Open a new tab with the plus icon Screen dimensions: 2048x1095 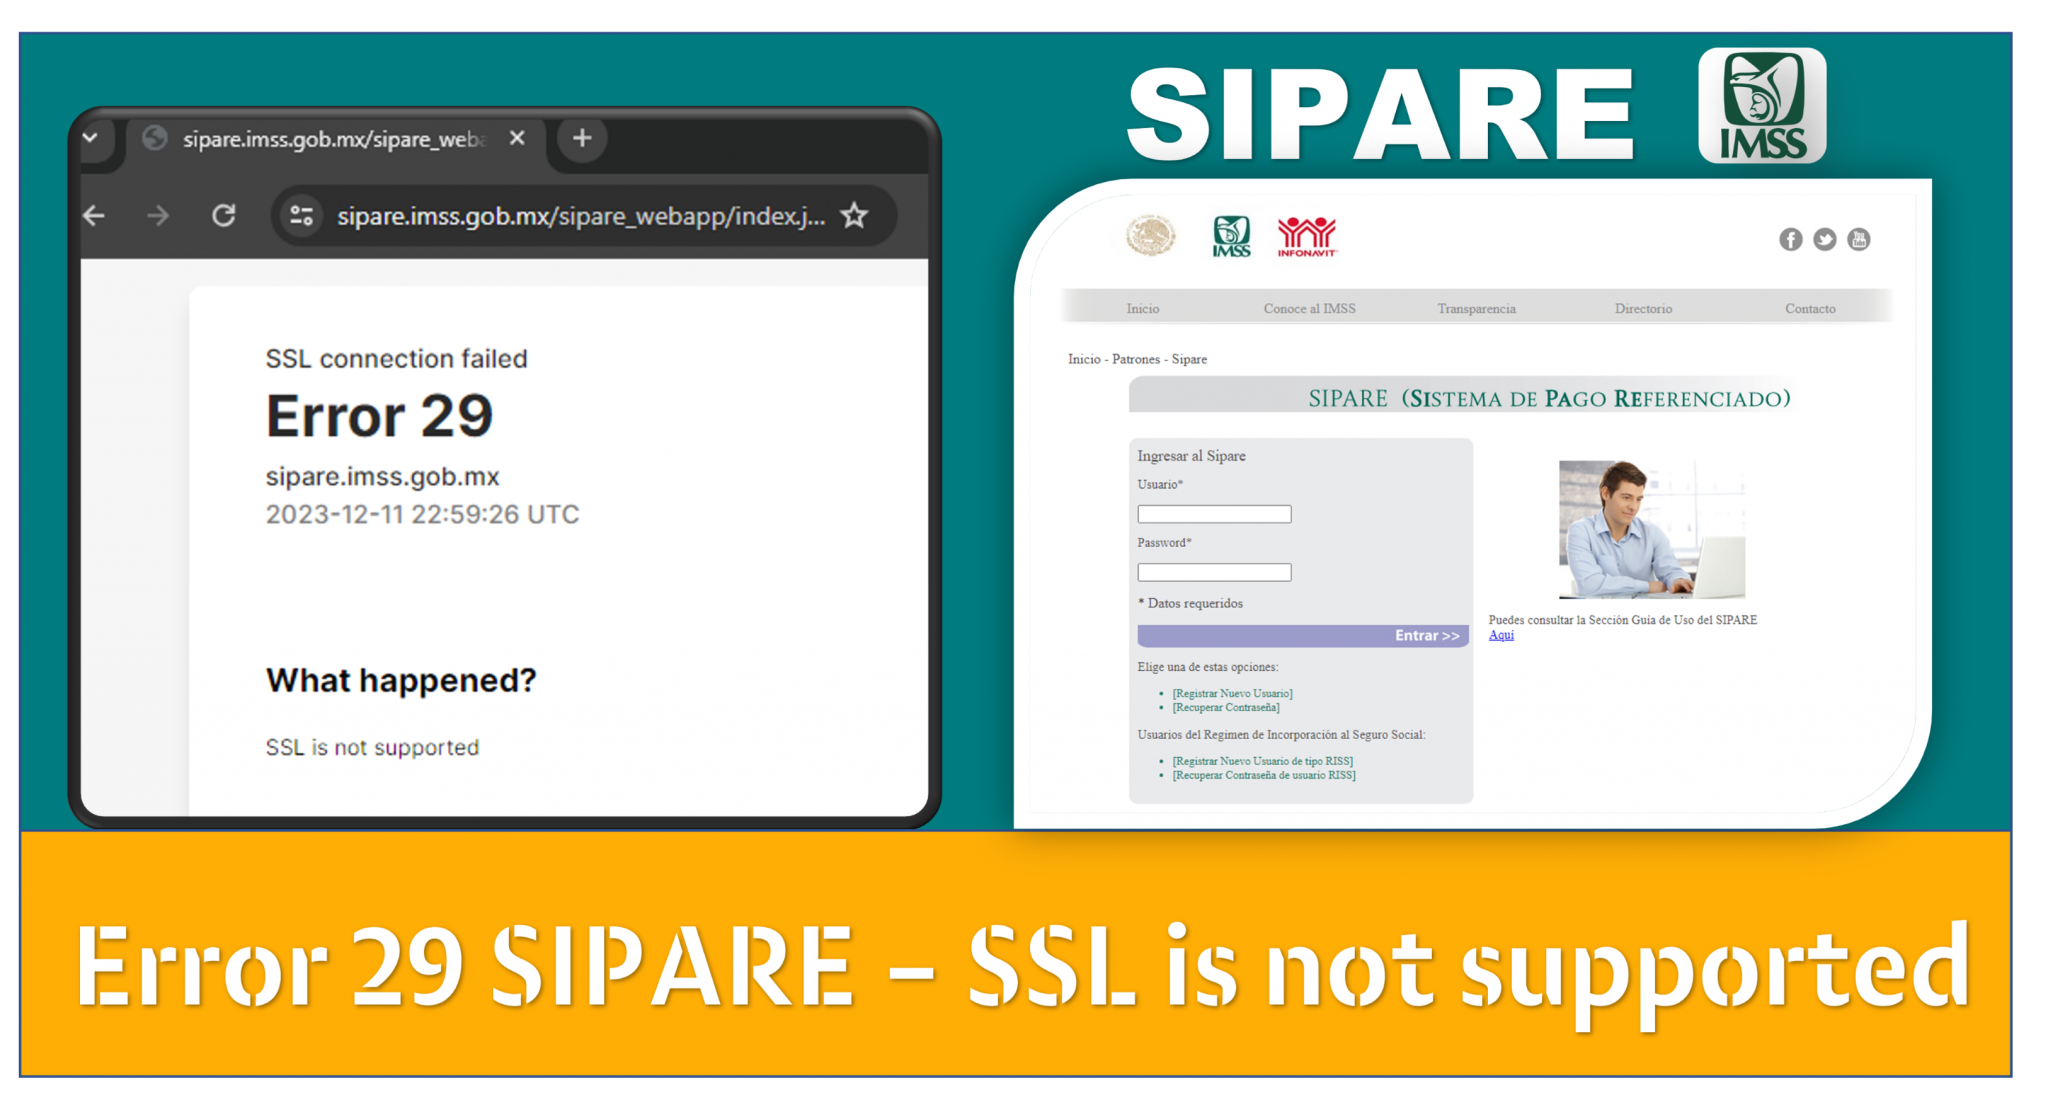coord(581,139)
